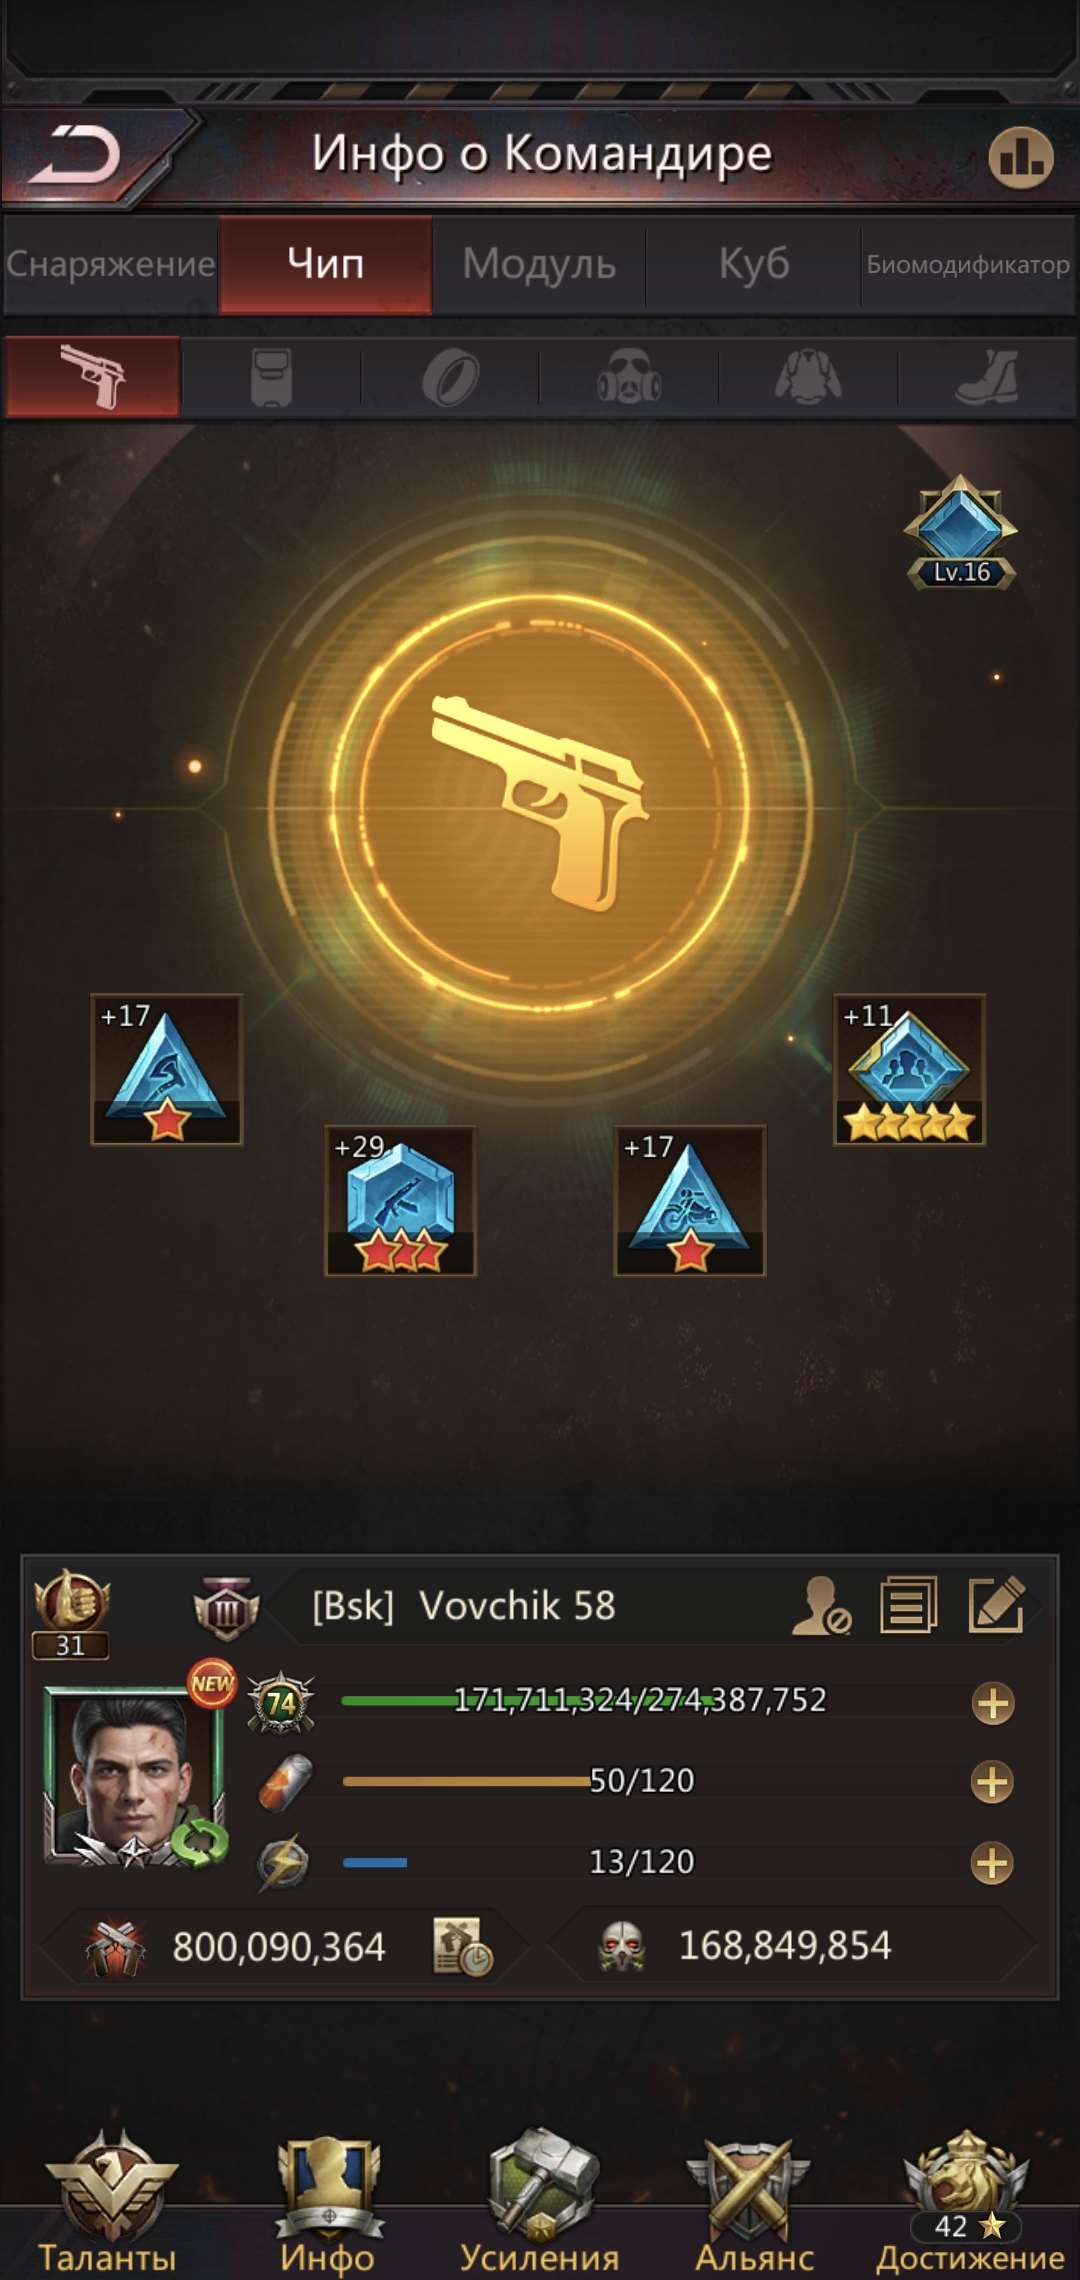This screenshot has height=2280, width=1080.
Task: Switch to the Модуль tab
Action: pos(539,265)
